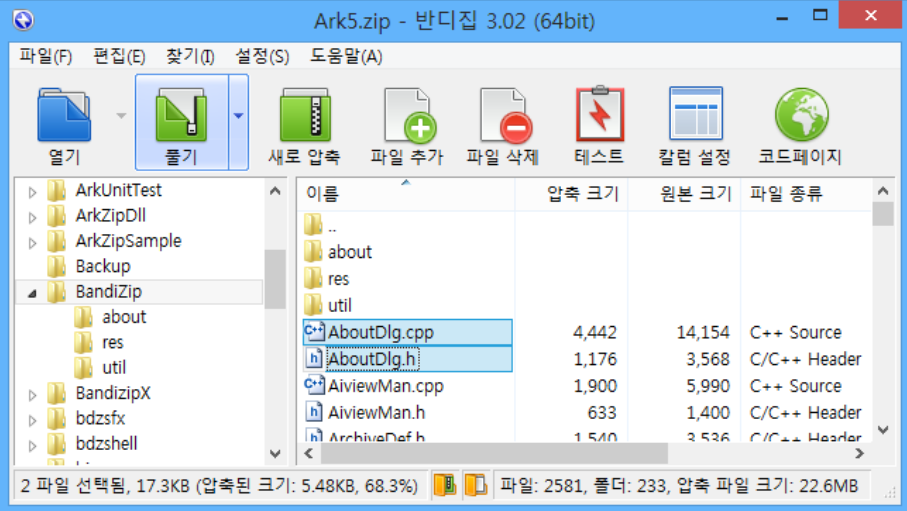Click the ArkUnitTest folder icon in tree
This screenshot has width=907, height=511.
point(57,190)
